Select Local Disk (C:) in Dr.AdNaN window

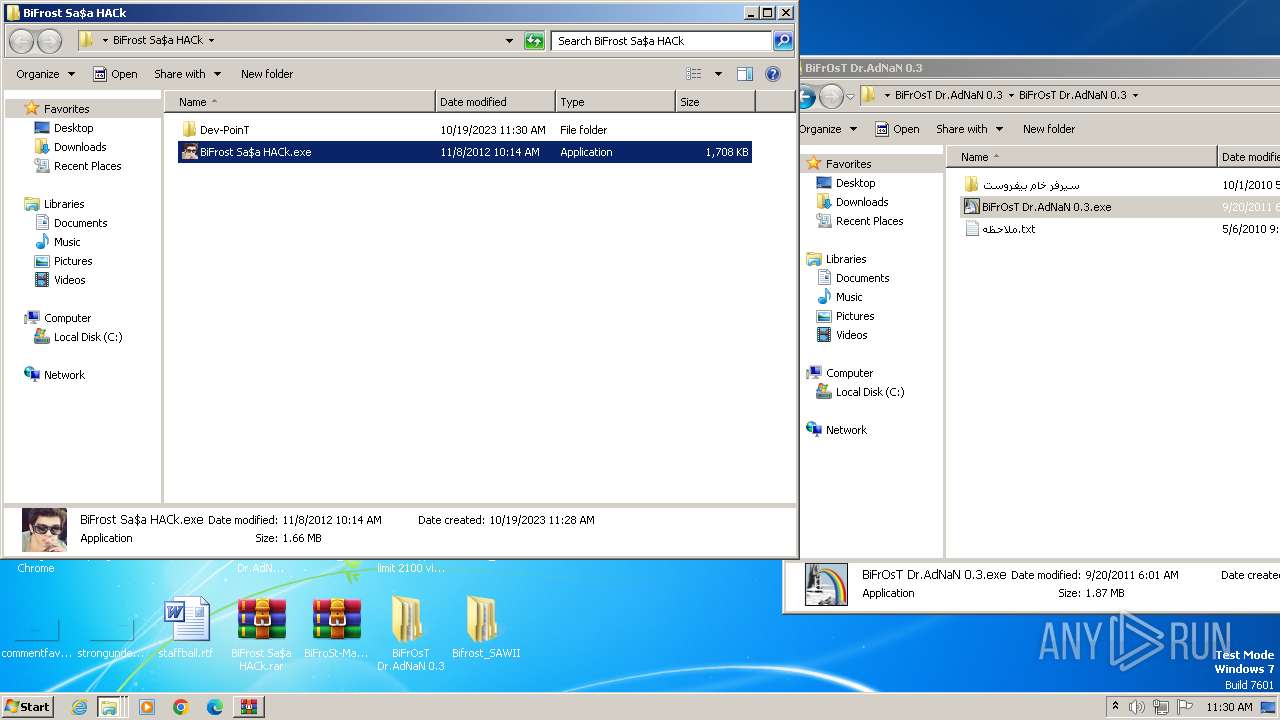click(x=870, y=392)
